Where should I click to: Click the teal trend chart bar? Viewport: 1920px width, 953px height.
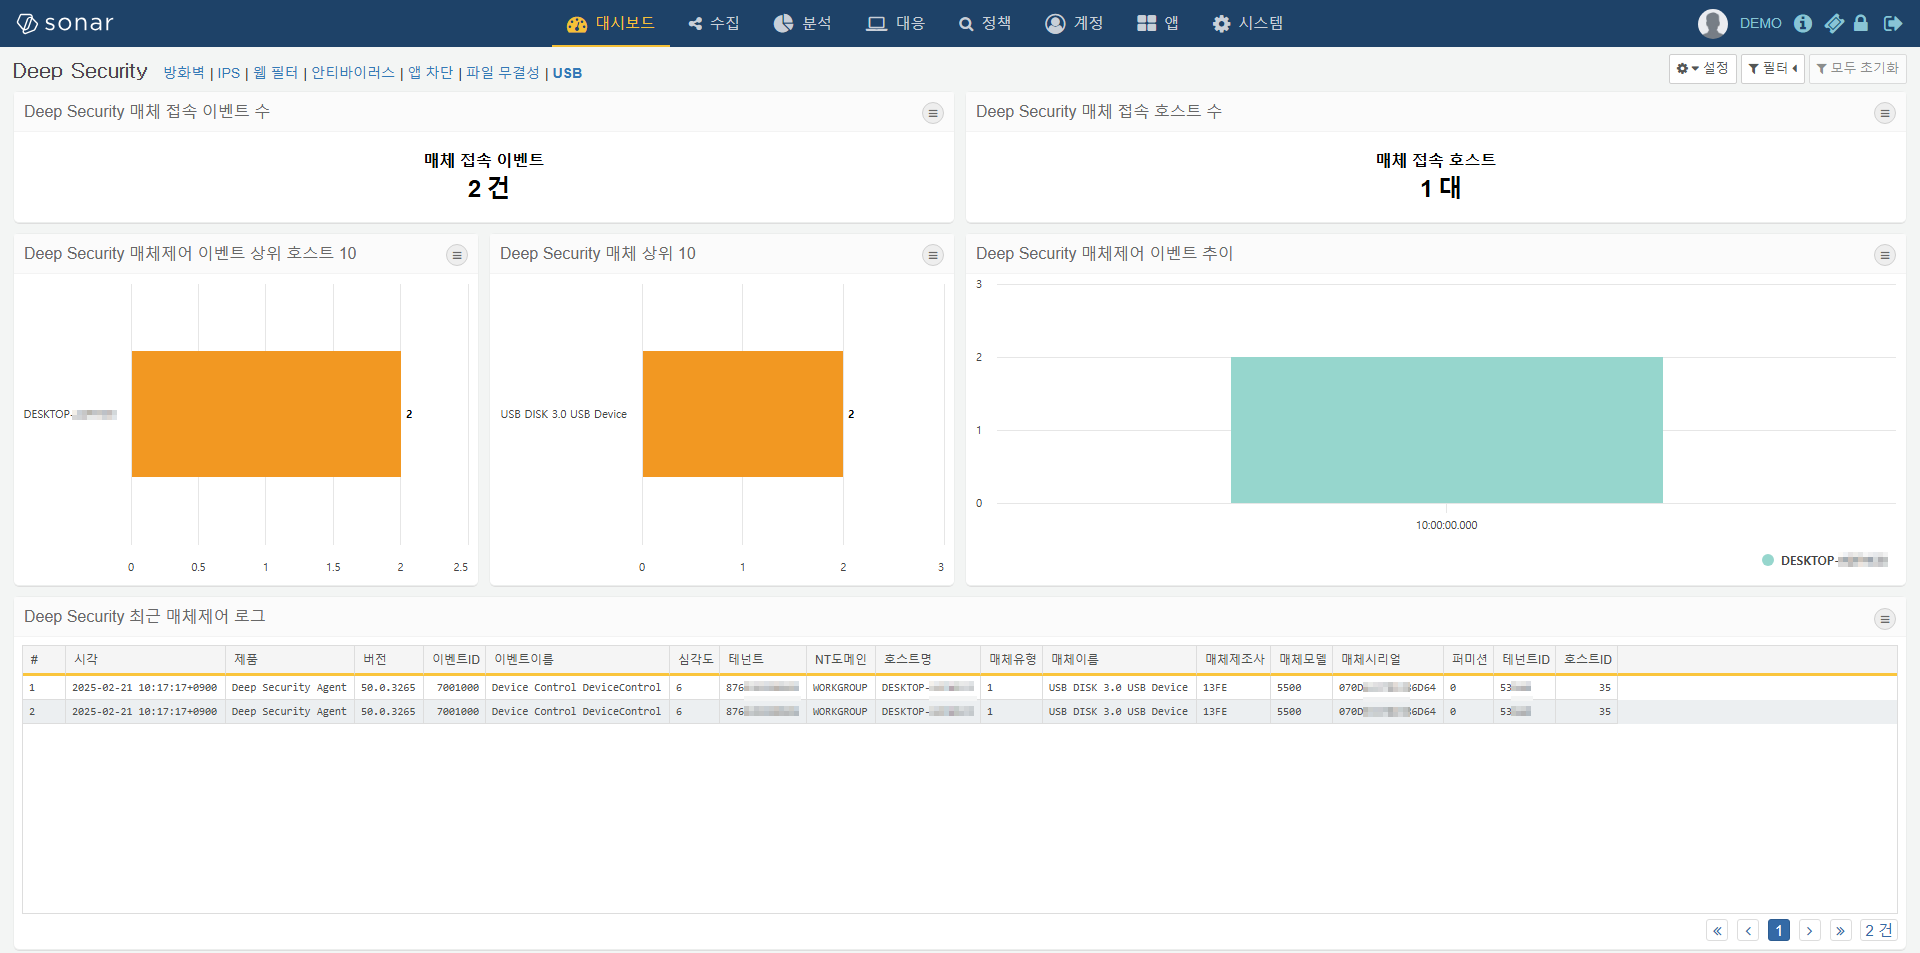pos(1447,430)
